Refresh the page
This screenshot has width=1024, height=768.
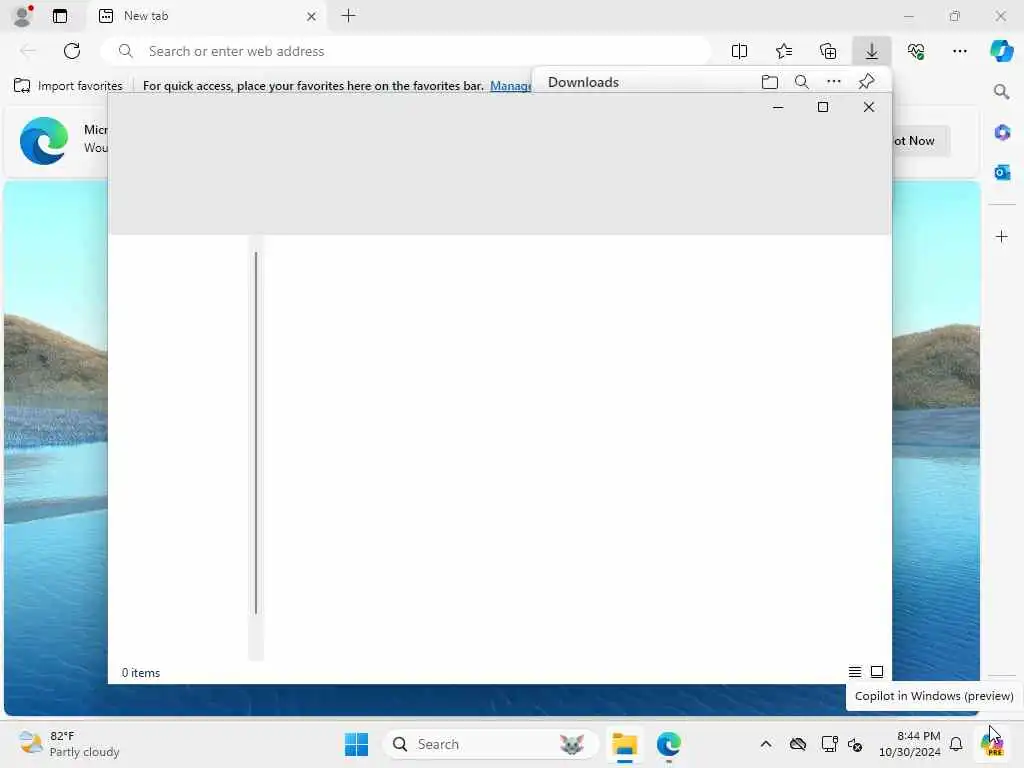pos(72,51)
